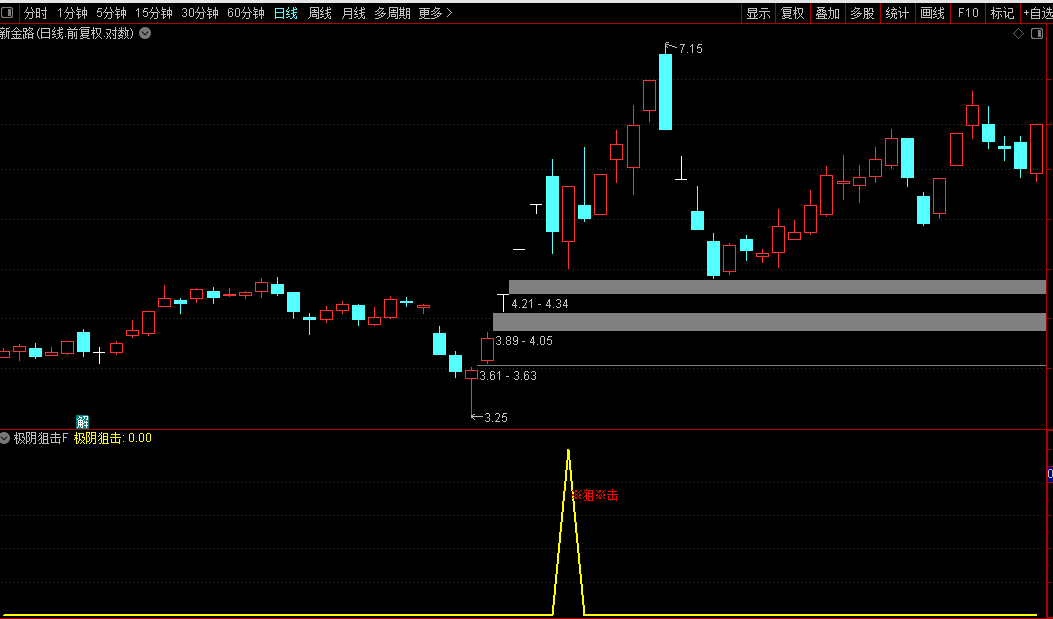
Task: Open F10 company information
Action: tap(968, 13)
